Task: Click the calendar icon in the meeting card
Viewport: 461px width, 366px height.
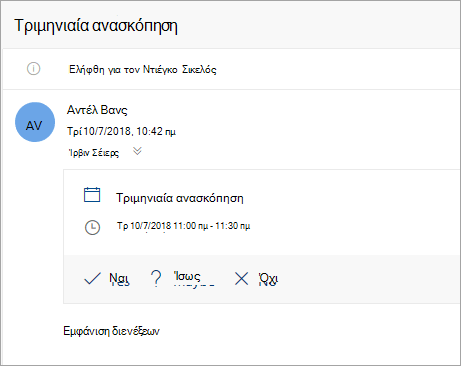Action: (x=92, y=195)
